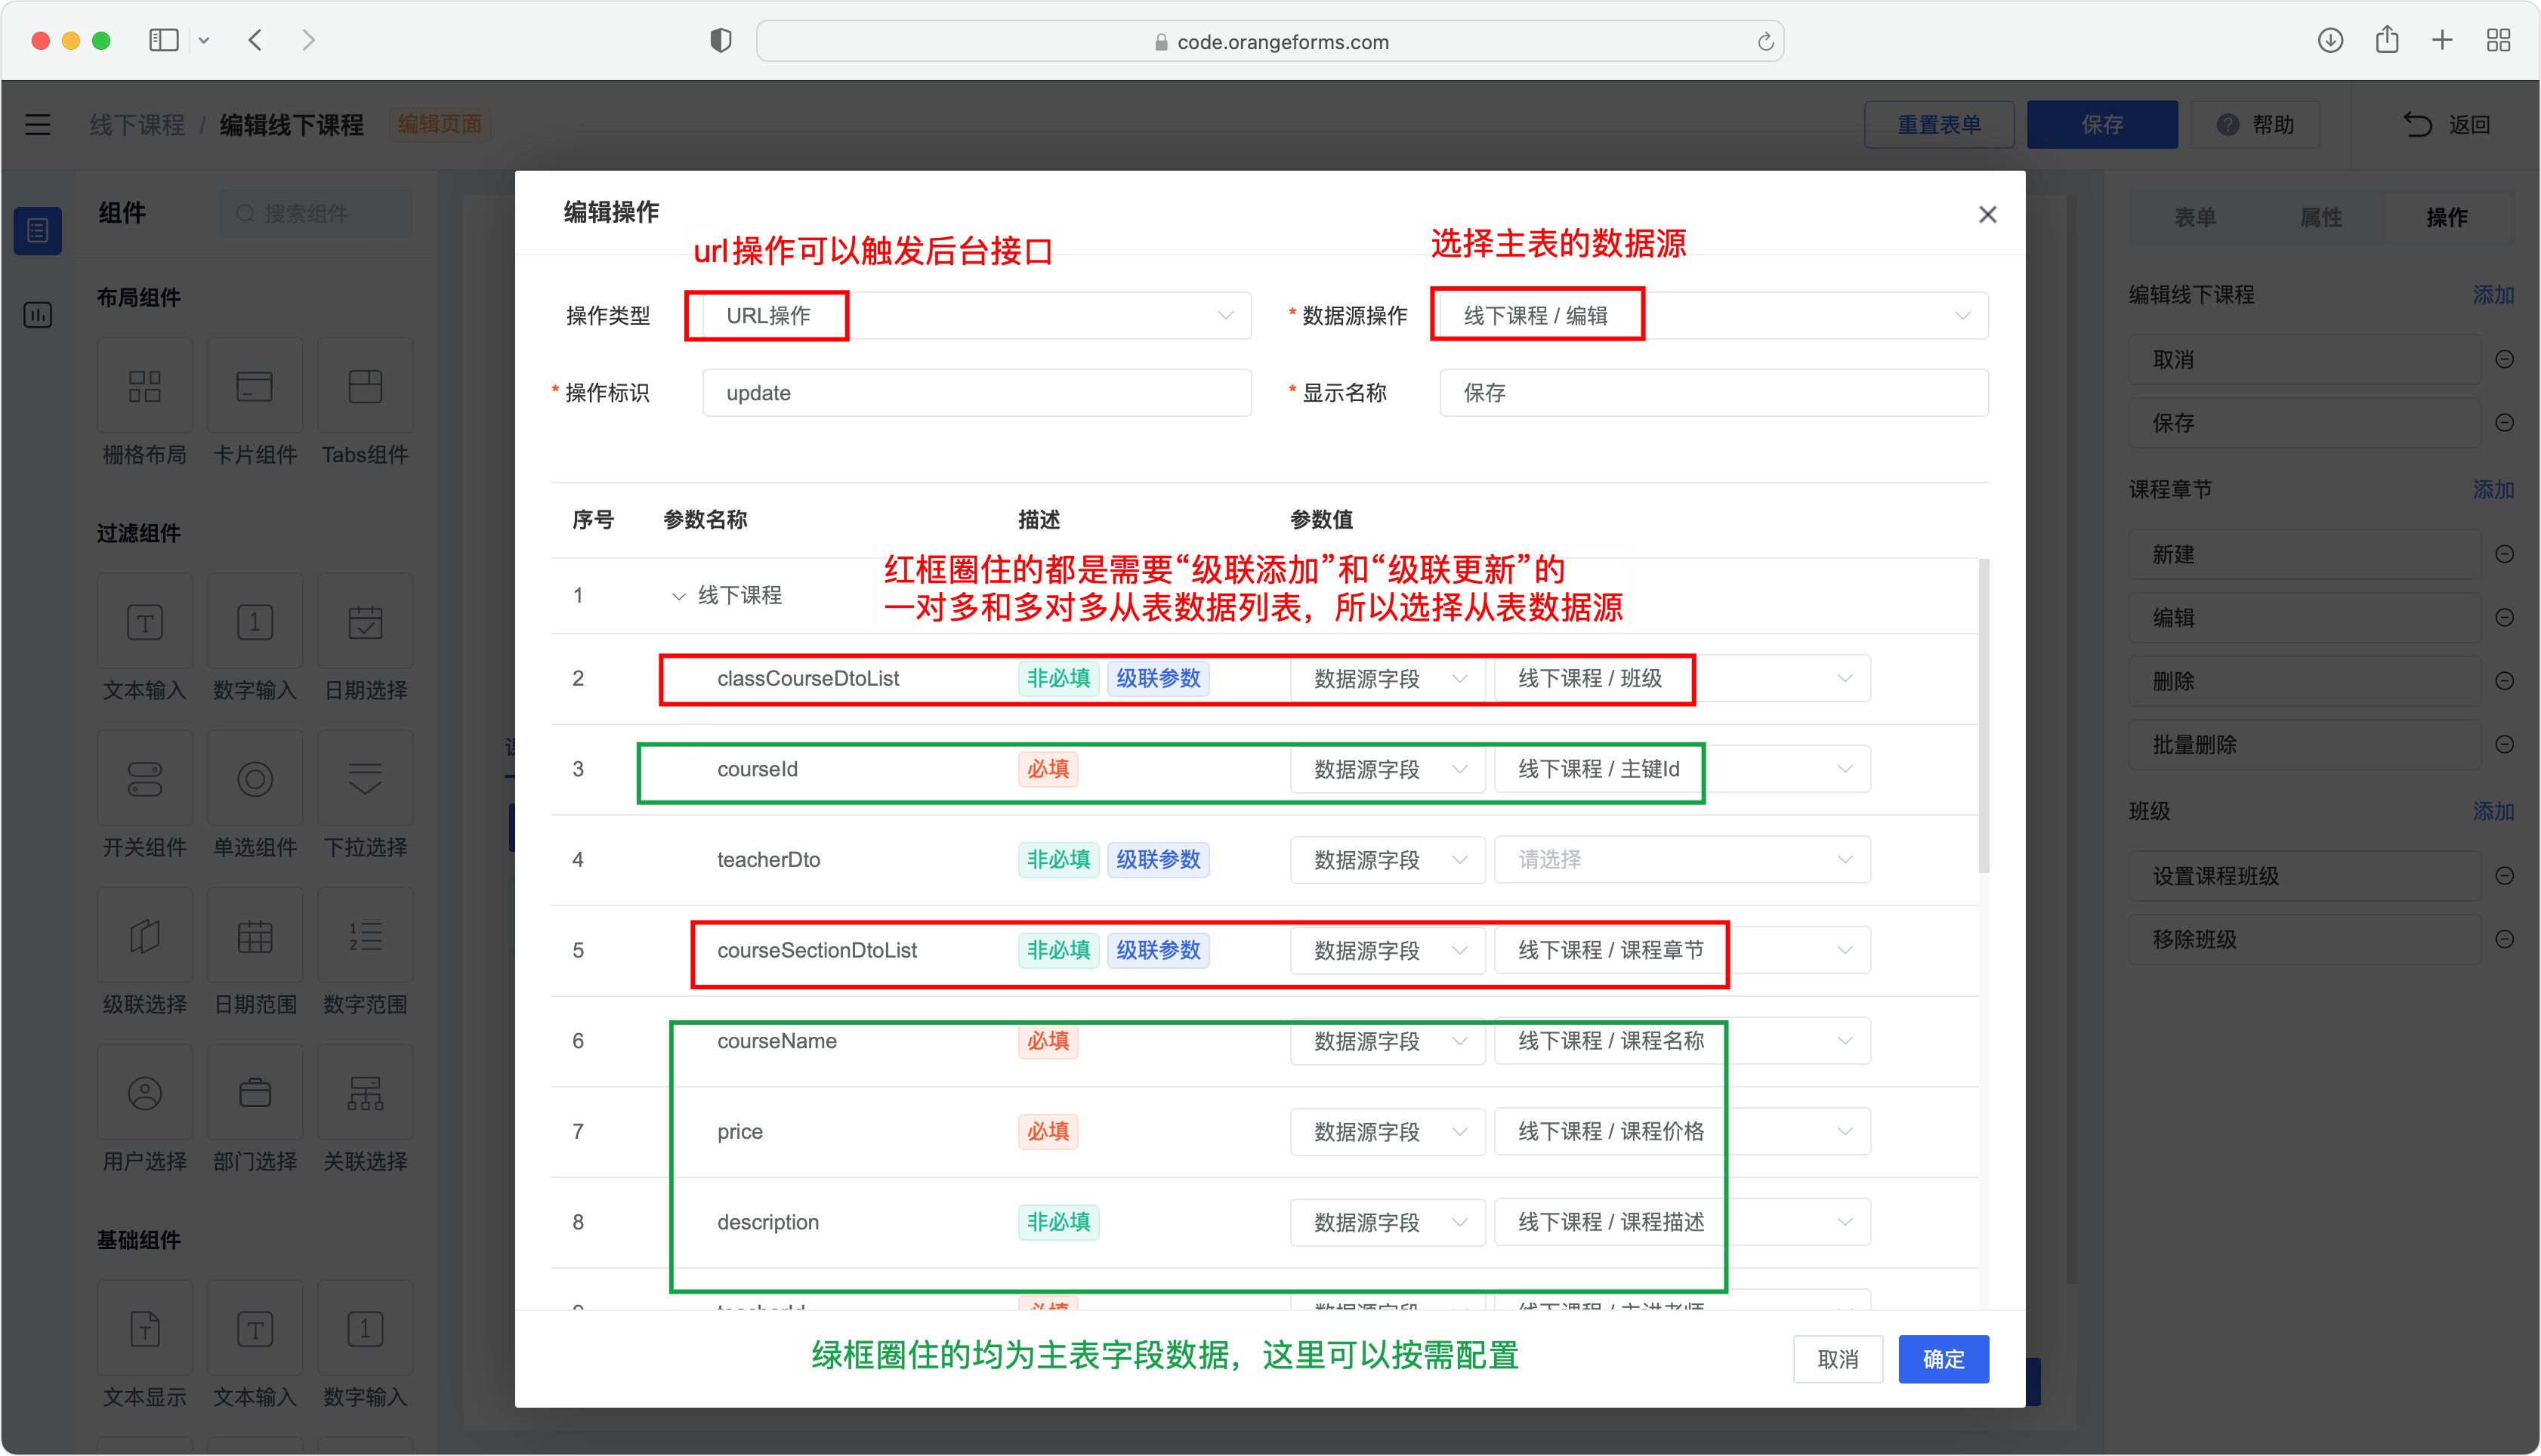Open 线下课程 / 主键Id value dropdown

coord(1682,770)
